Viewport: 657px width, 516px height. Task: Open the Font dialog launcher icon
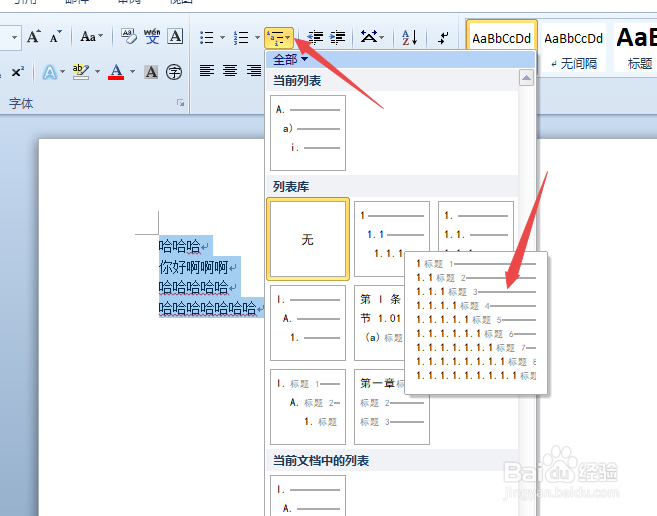[180, 103]
